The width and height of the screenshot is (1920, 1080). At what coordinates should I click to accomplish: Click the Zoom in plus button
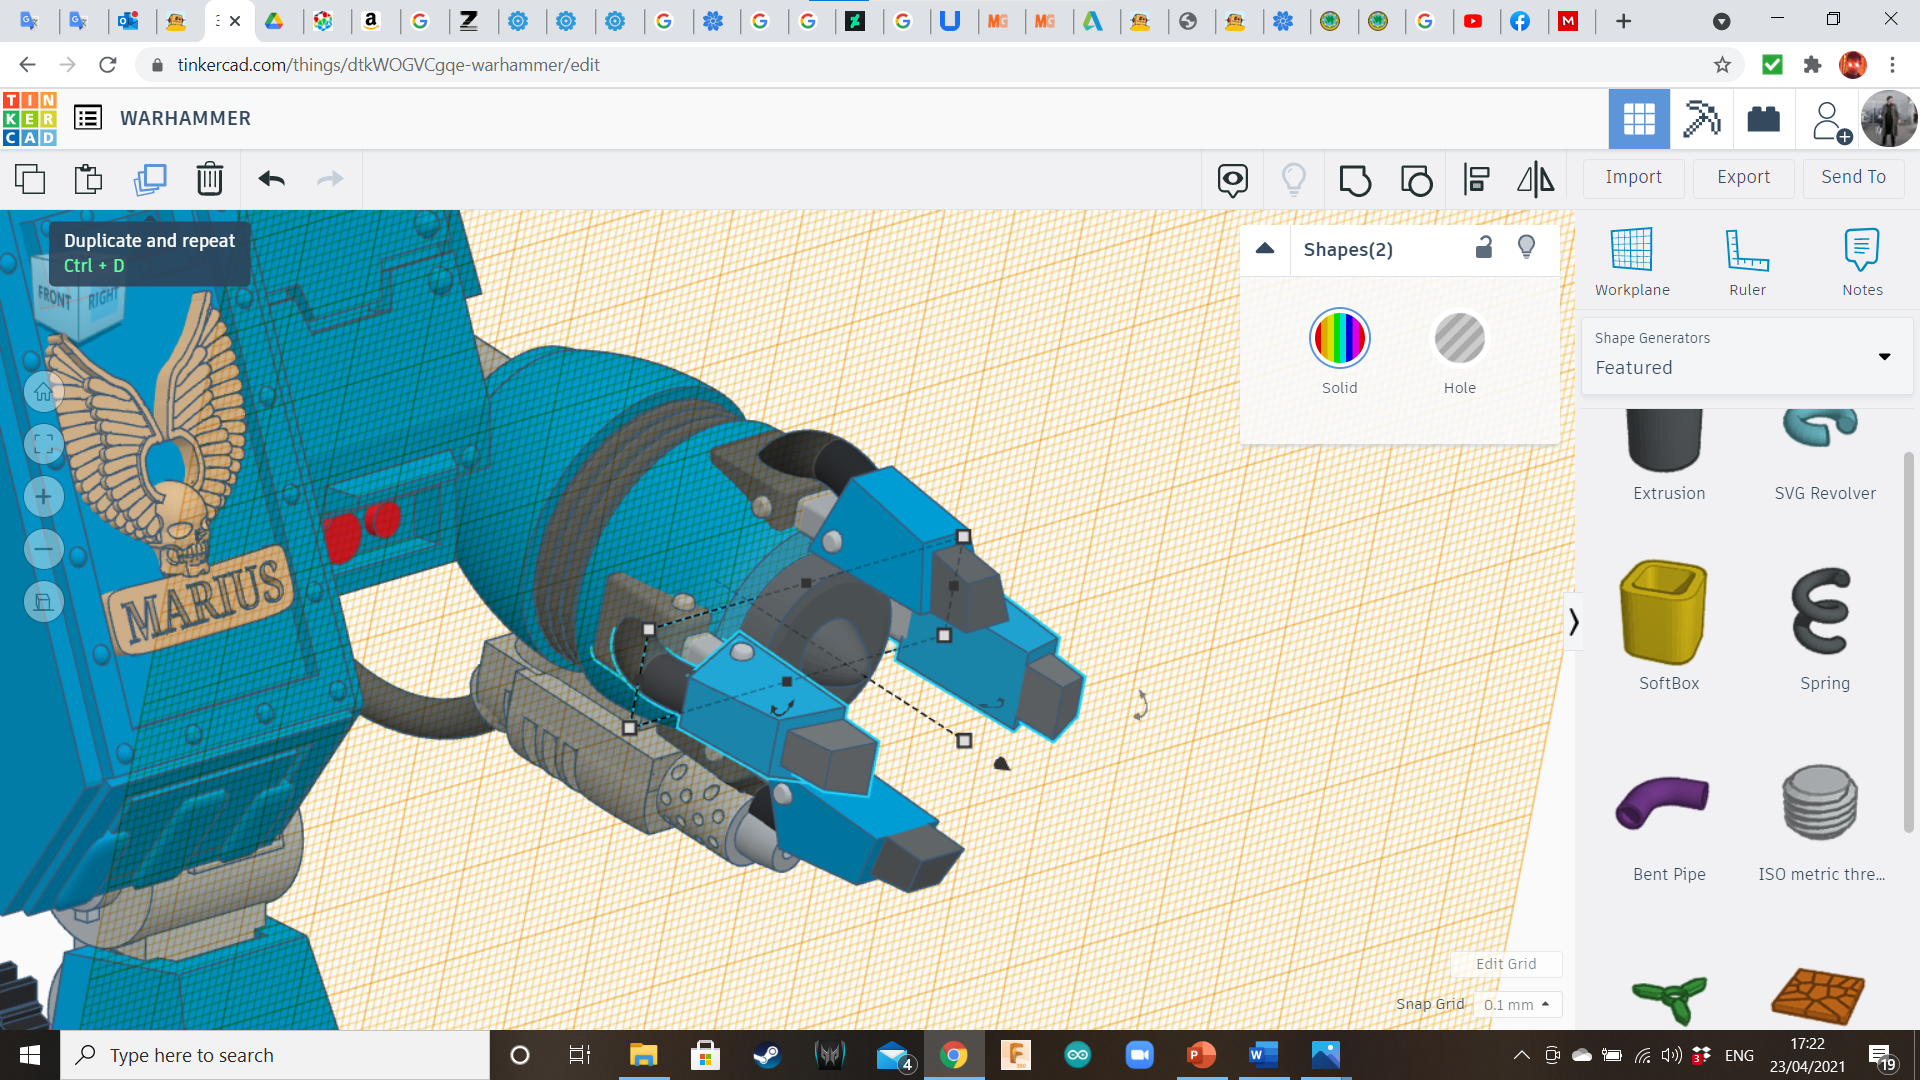point(44,497)
